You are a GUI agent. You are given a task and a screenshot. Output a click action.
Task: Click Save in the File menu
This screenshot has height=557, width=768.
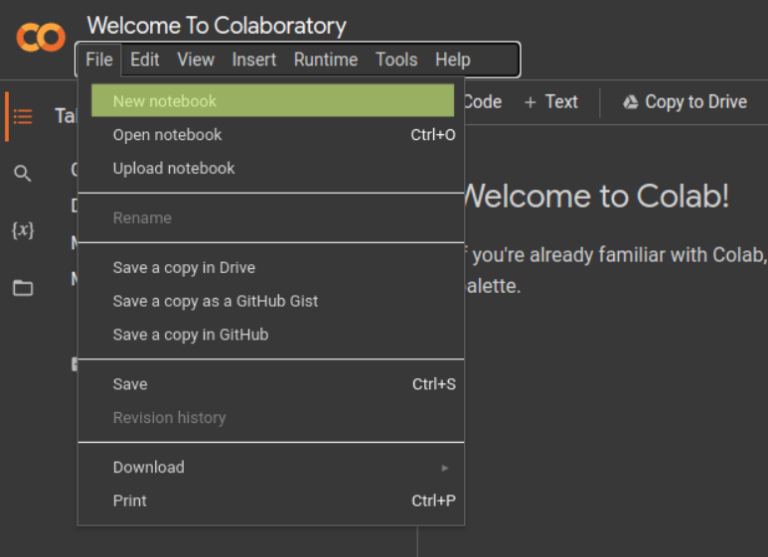coord(130,384)
